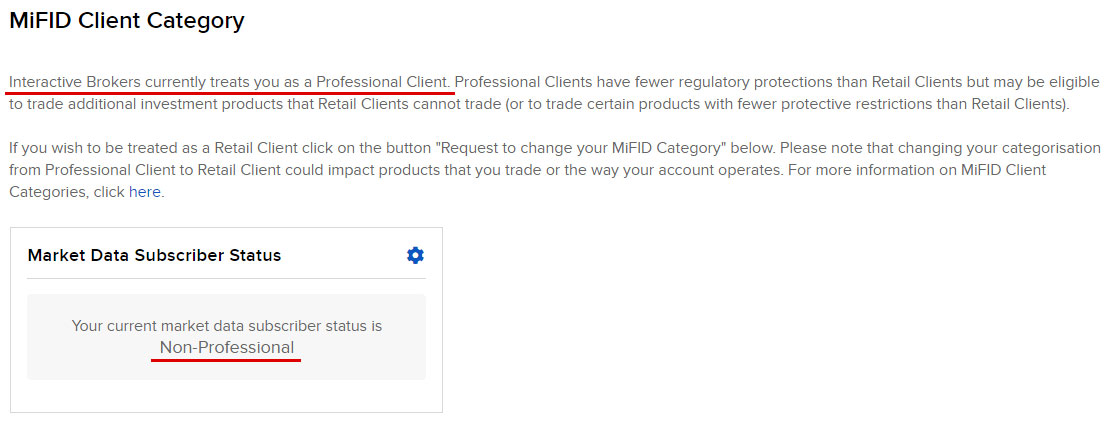Image resolution: width=1114 pixels, height=433 pixels.
Task: Click empty area below the status message box
Action: pos(227,395)
